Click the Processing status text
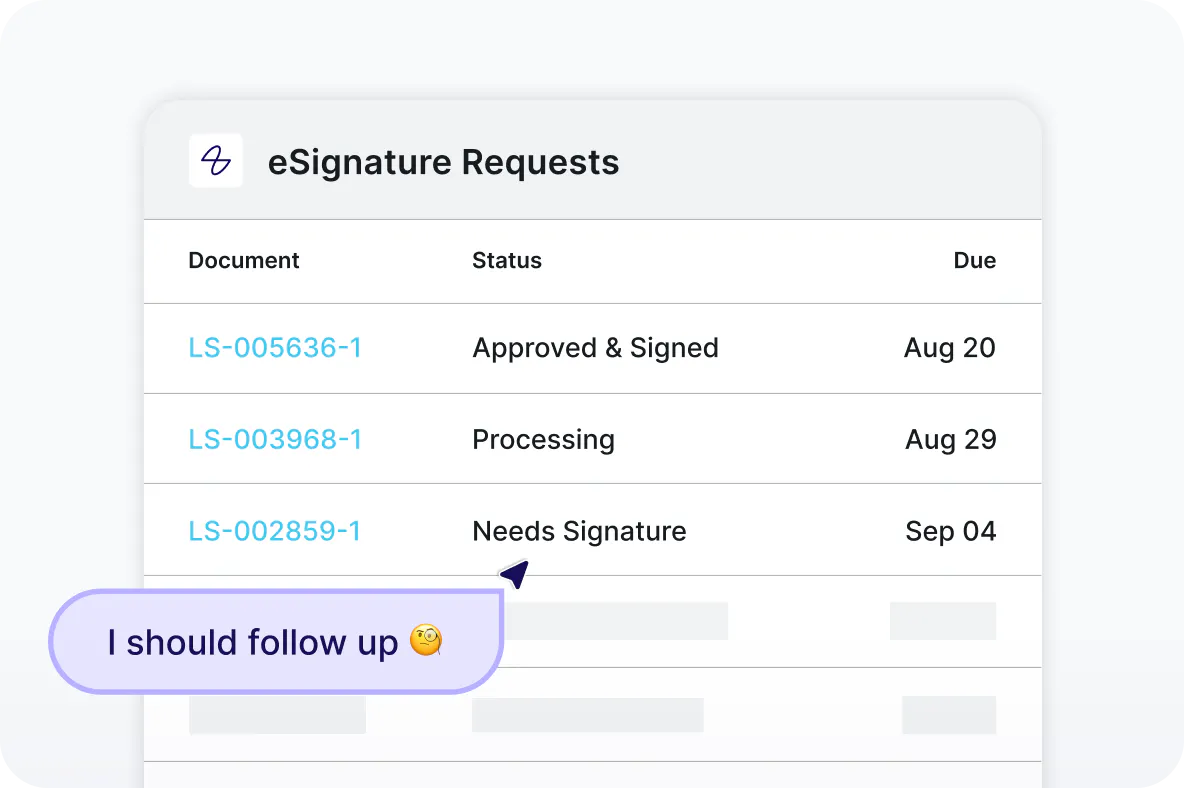The width and height of the screenshot is (1184, 788). pos(543,440)
